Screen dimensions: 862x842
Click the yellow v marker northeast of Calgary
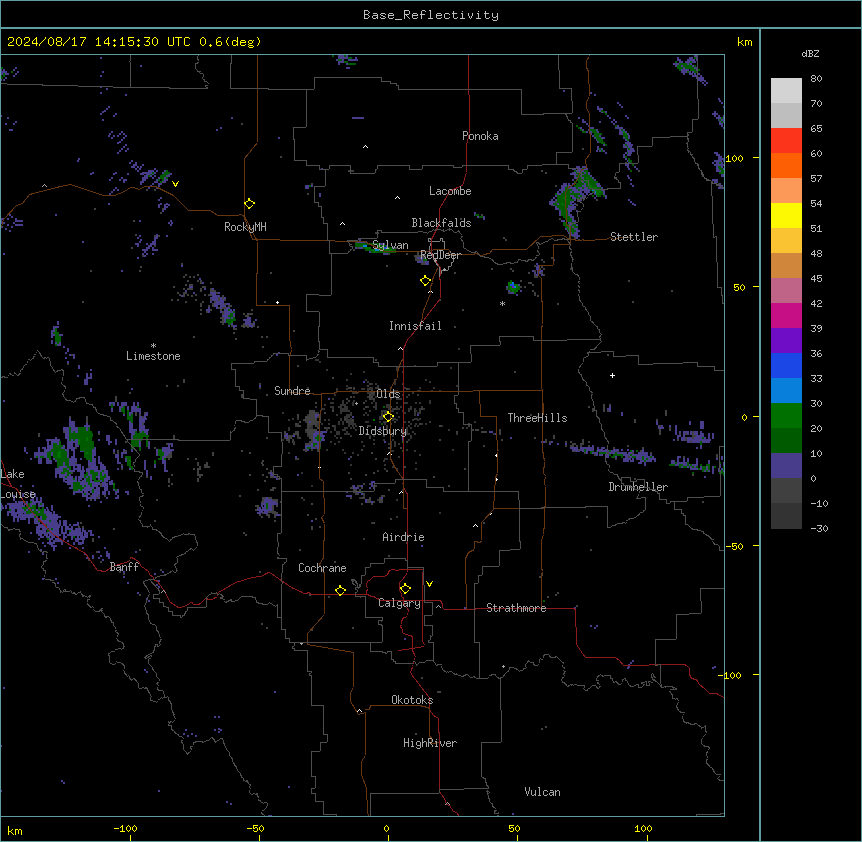click(429, 584)
